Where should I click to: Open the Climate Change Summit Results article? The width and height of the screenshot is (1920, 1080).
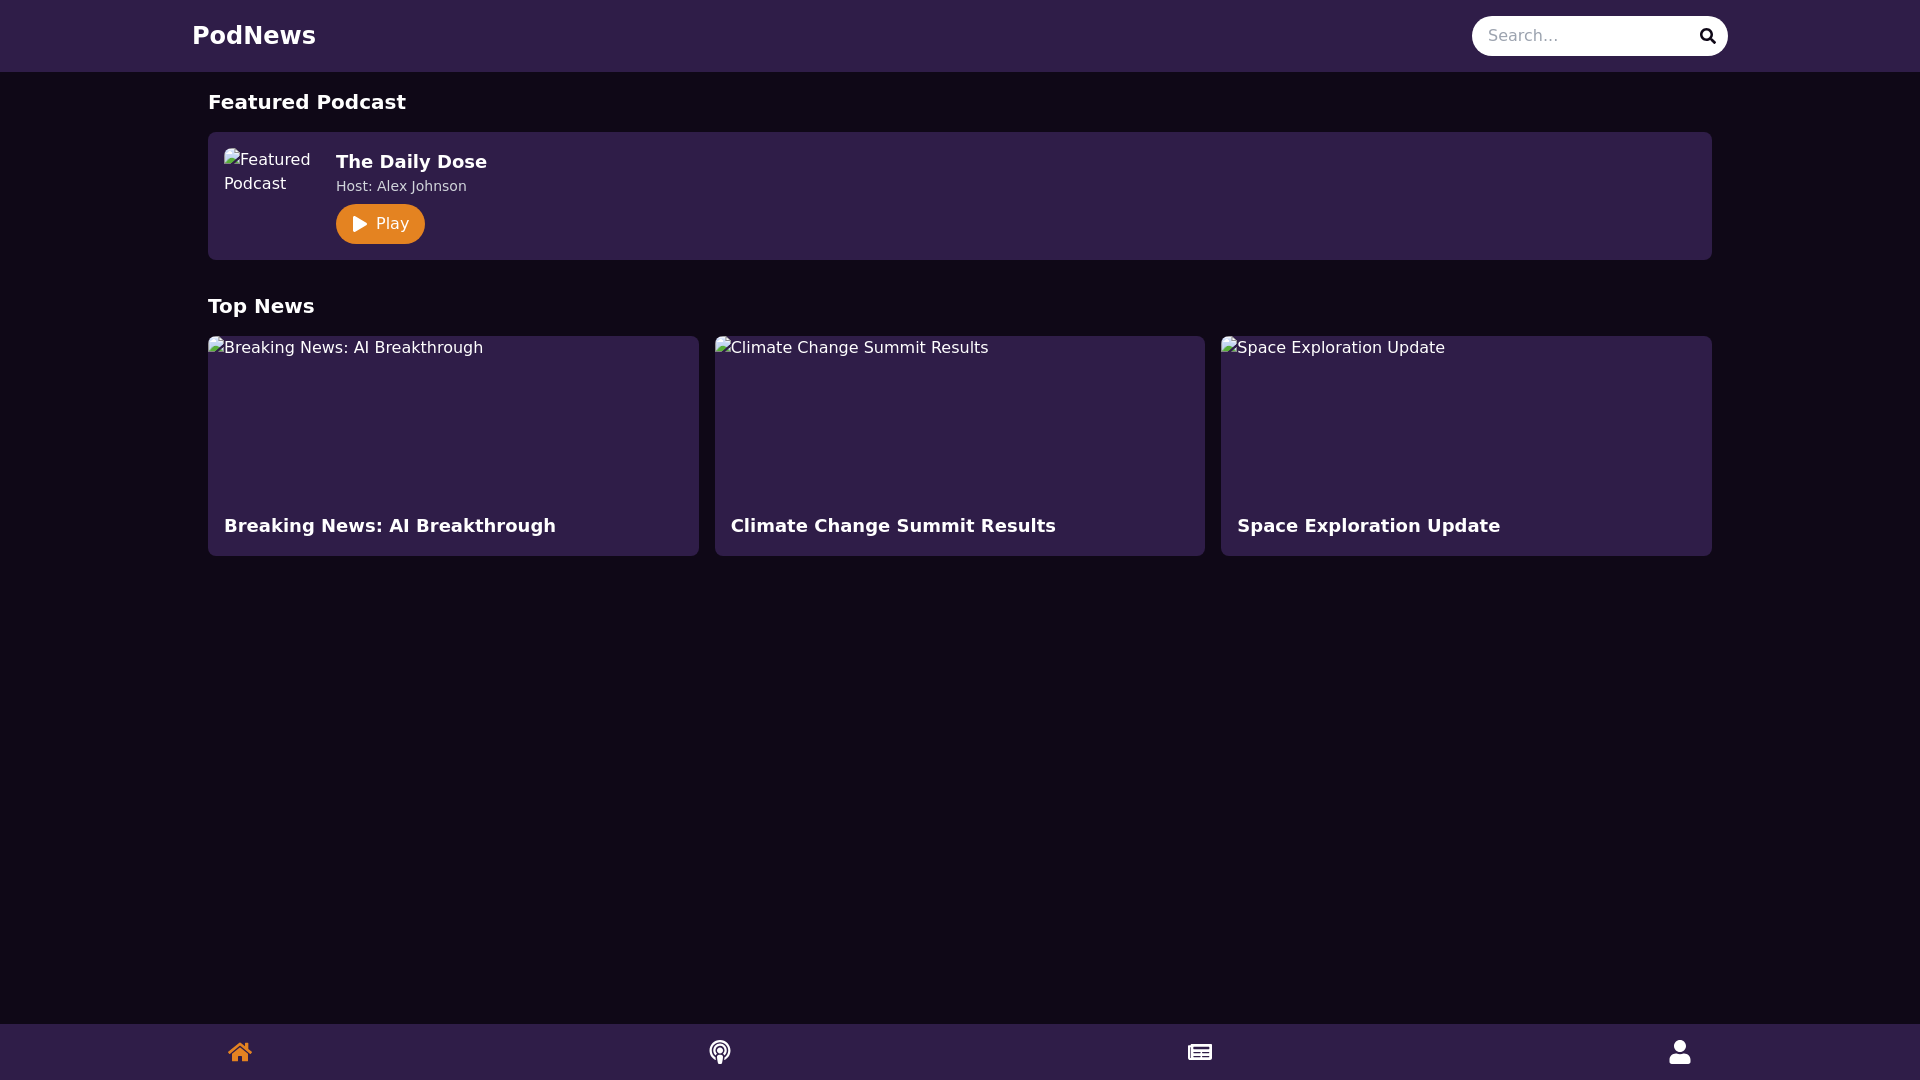coord(893,525)
